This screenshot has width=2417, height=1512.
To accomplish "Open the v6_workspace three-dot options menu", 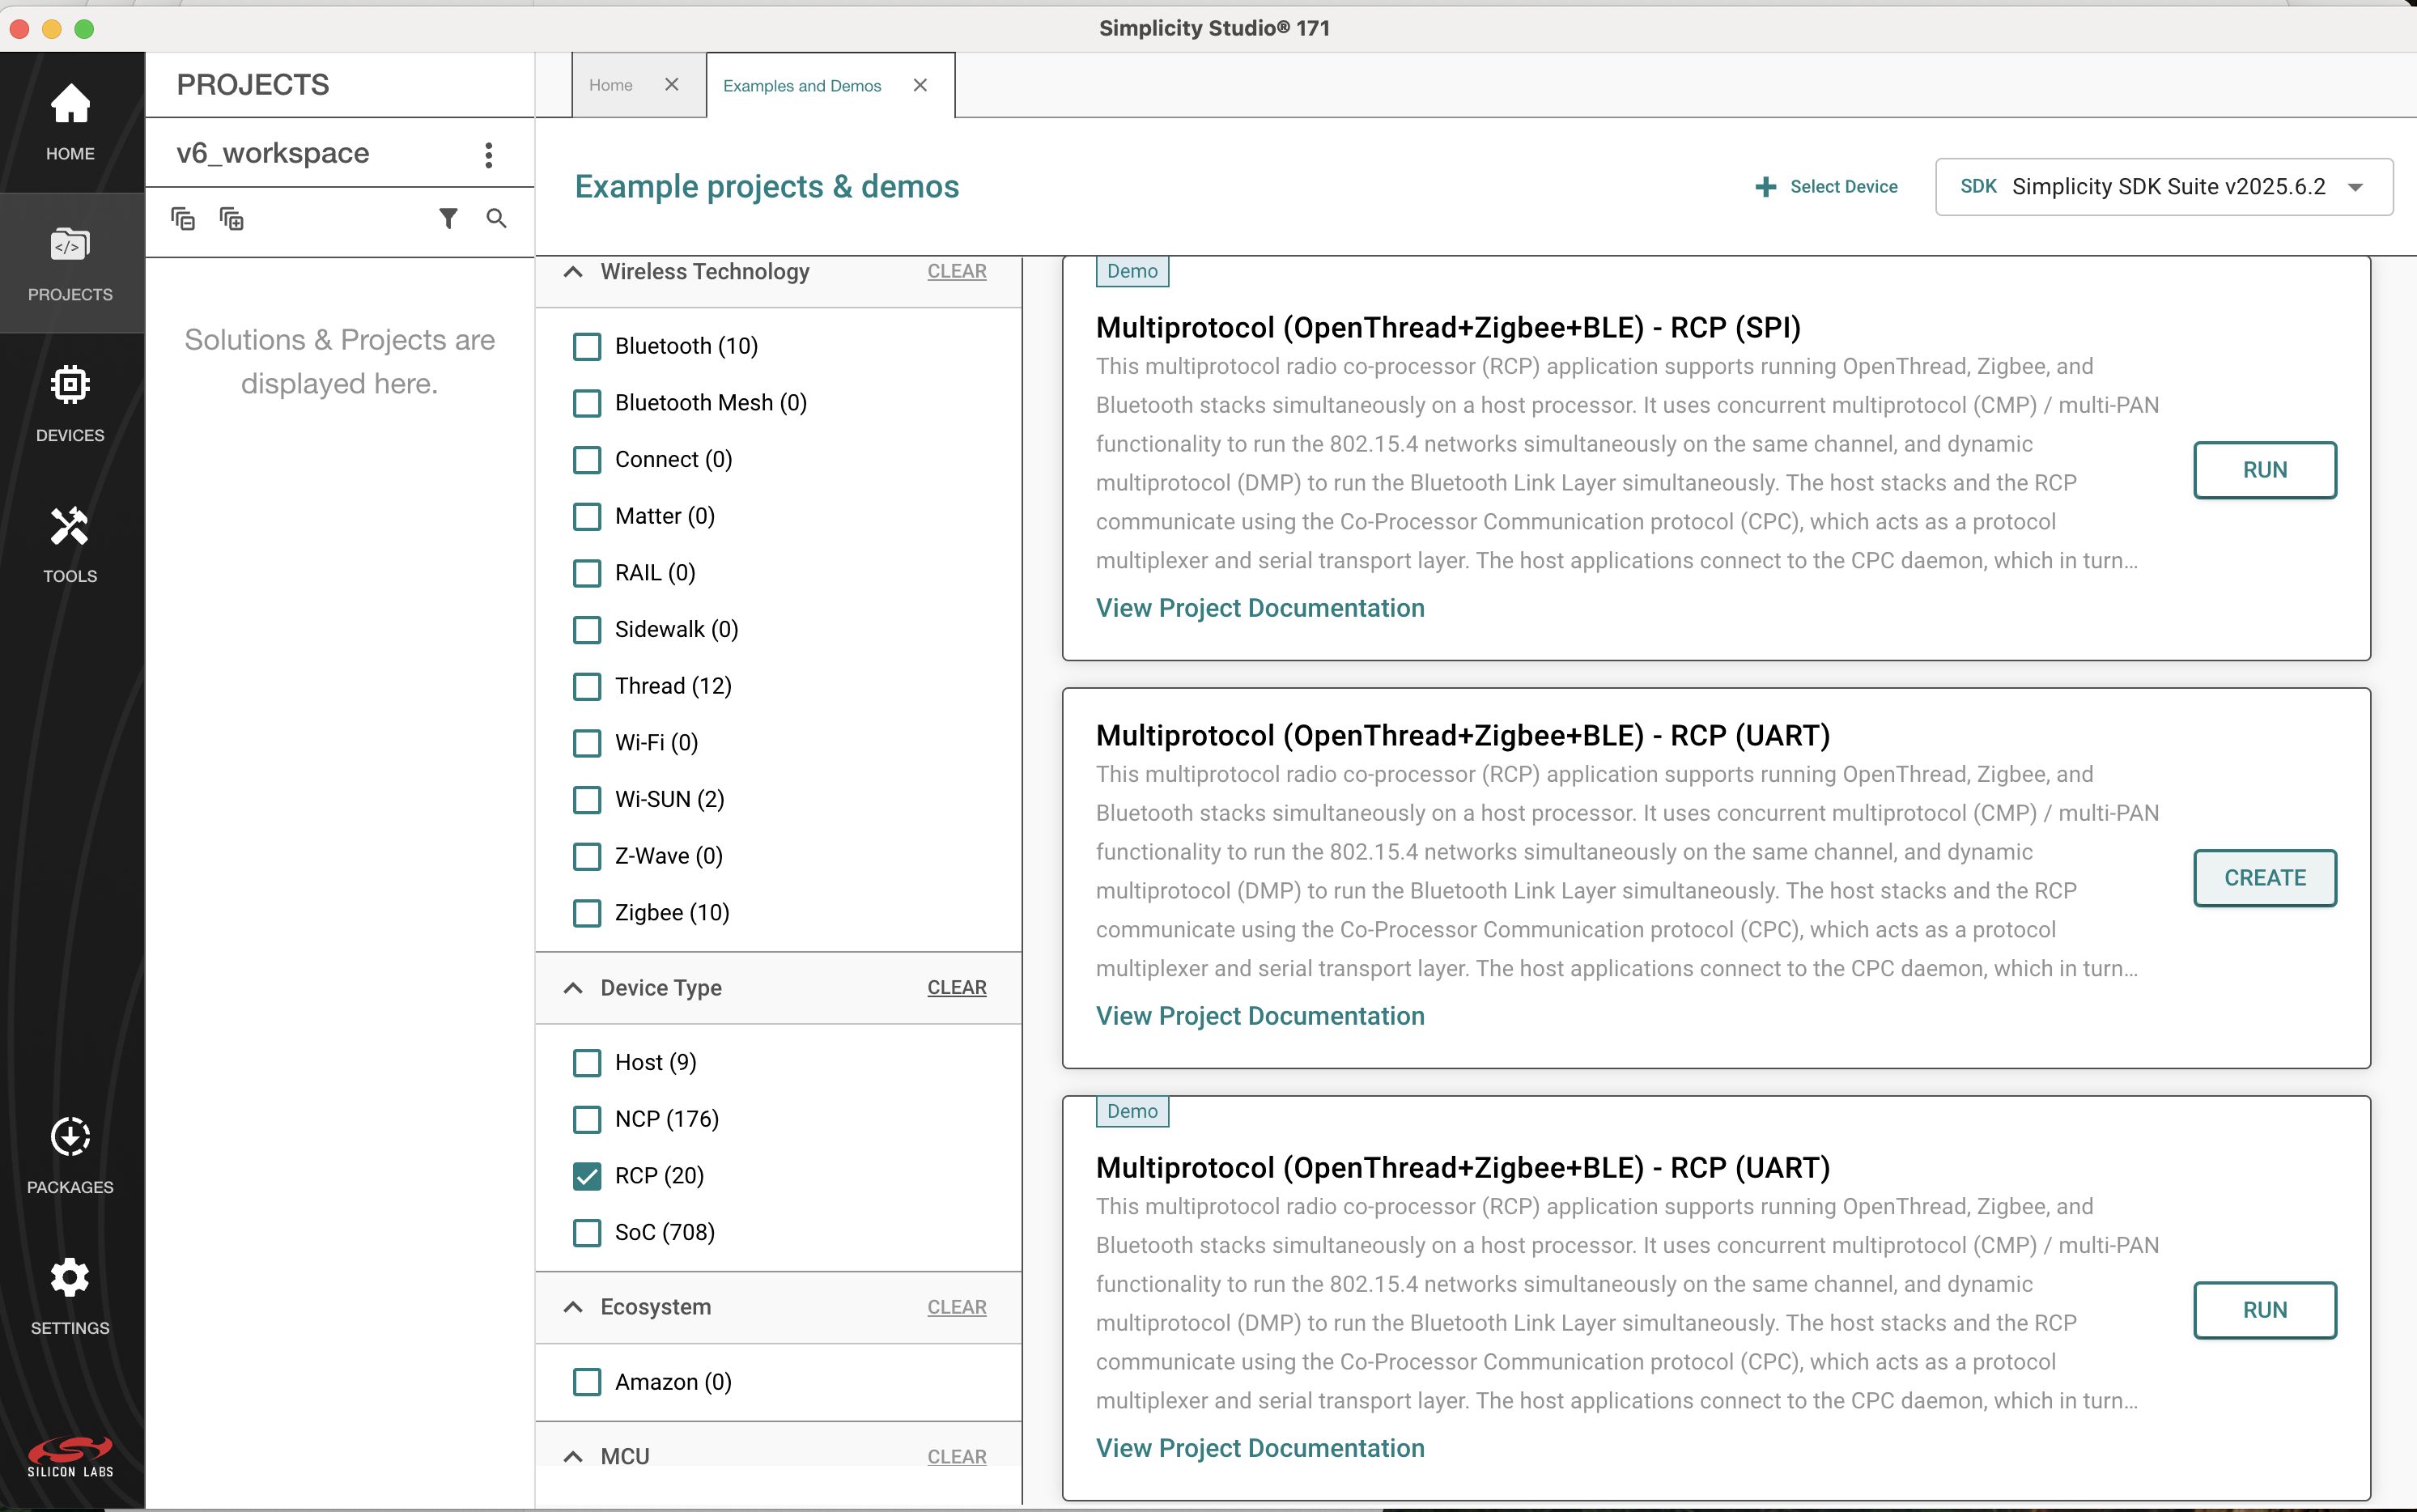I will point(489,154).
